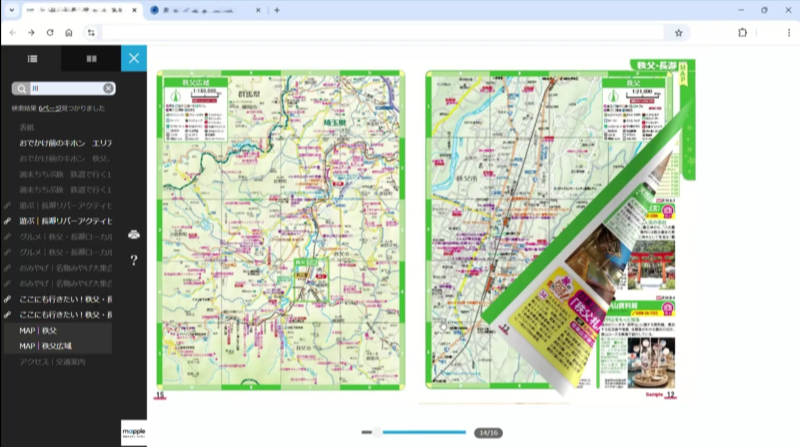
Task: Click the magnifier search icon
Action: 19,88
